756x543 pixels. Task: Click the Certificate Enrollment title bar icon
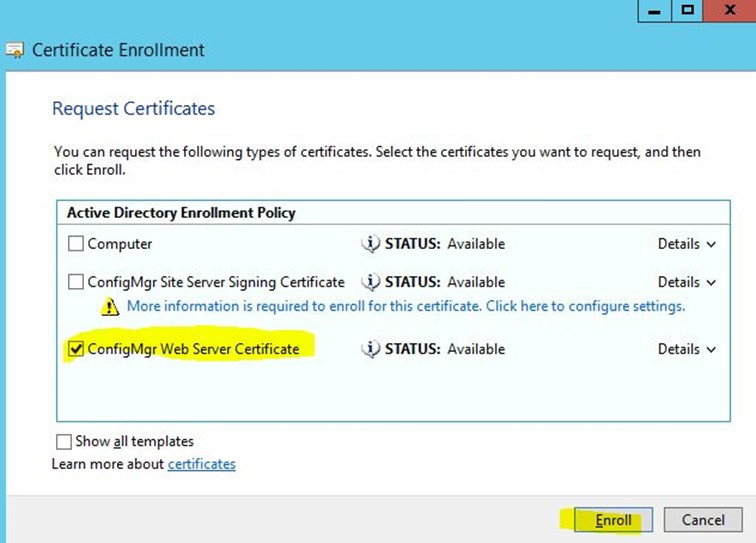point(14,50)
